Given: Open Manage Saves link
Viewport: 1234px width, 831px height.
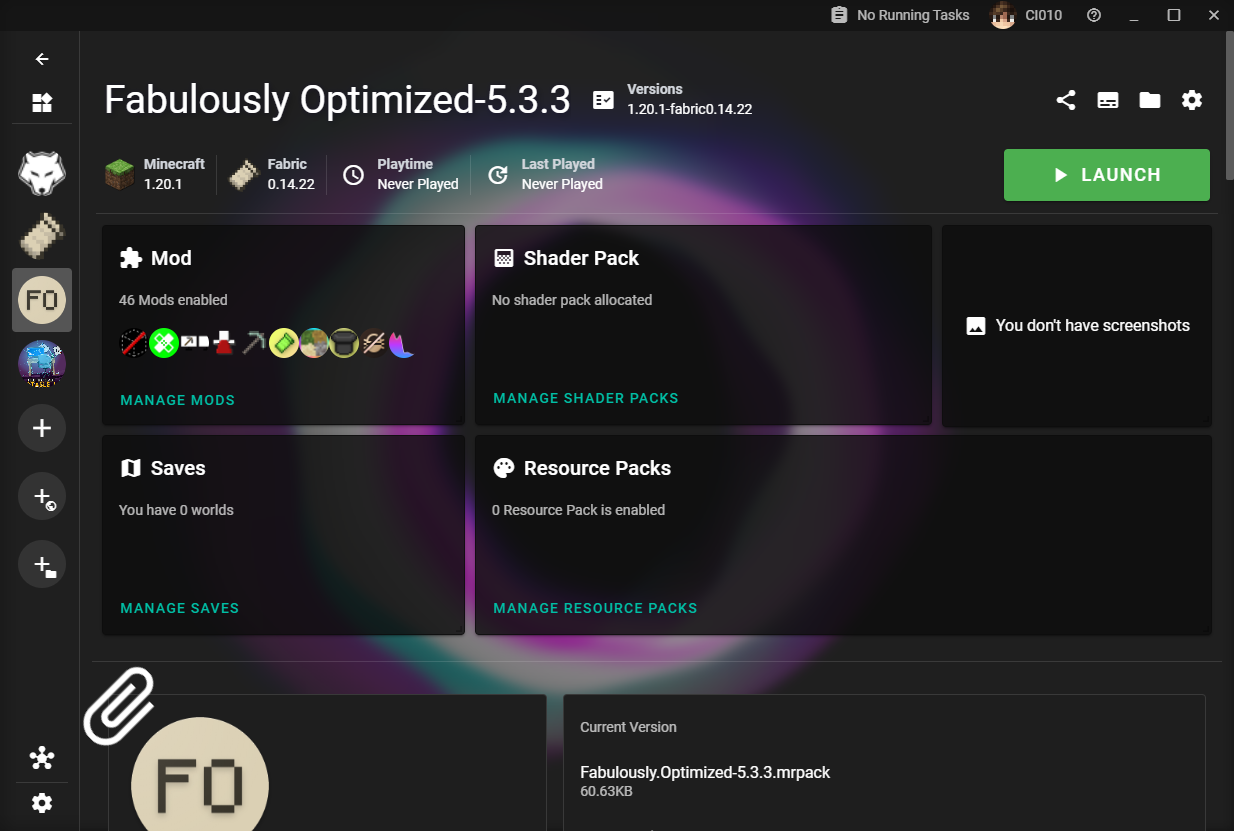Looking at the screenshot, I should [180, 608].
